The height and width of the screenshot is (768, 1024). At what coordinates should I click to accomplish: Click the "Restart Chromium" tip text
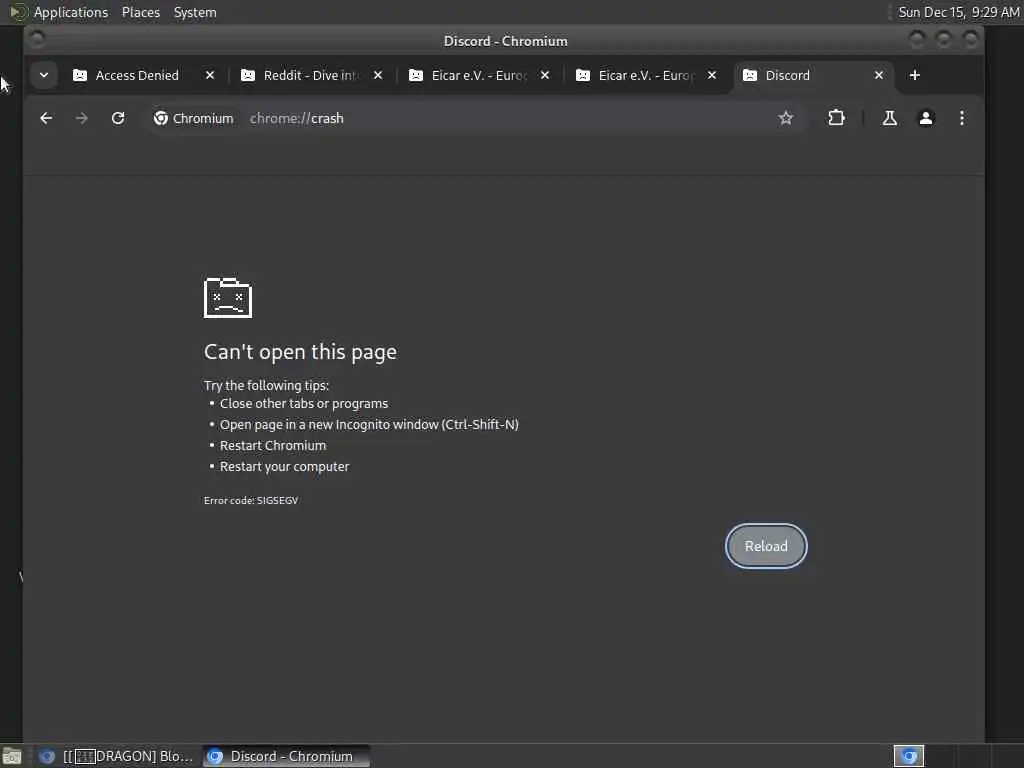coord(273,445)
